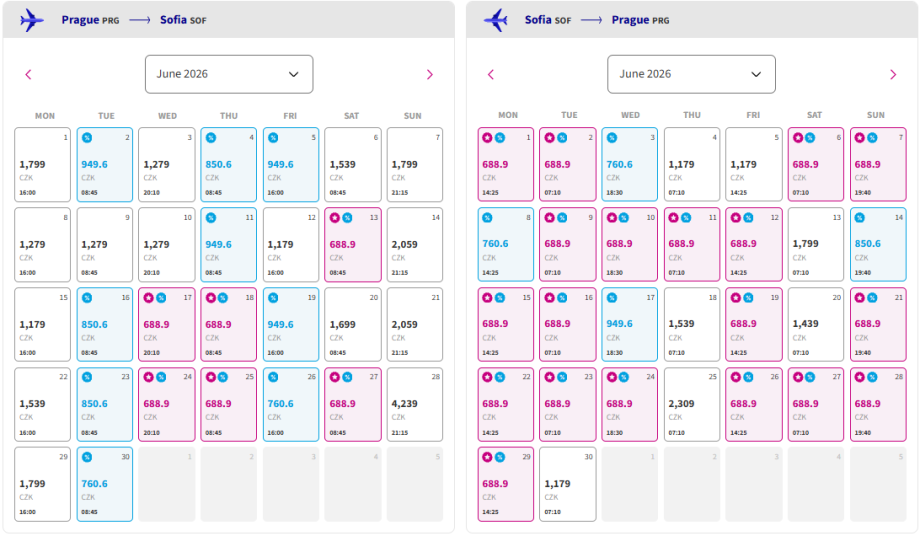The height and width of the screenshot is (536, 920).
Task: Click the star badge on Prague–Sofia June 27
Action: pos(334,377)
